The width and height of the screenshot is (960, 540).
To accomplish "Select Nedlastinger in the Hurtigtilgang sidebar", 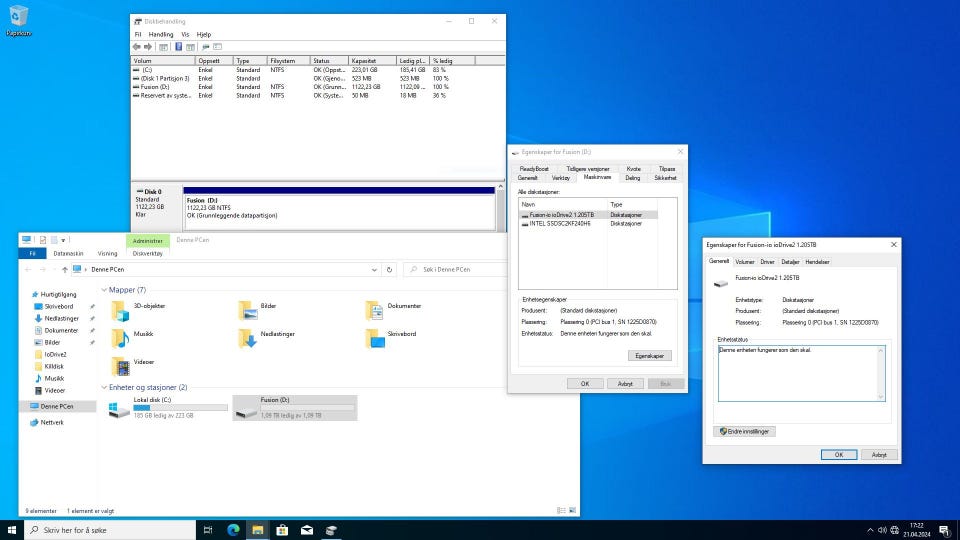I will 61,319.
